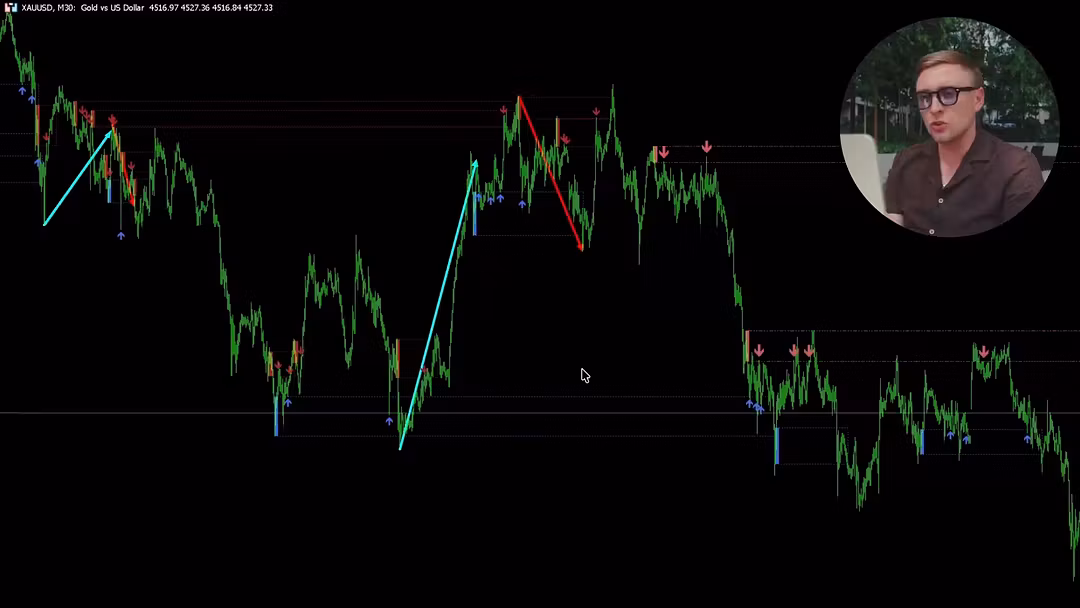The height and width of the screenshot is (608, 1080).
Task: Click the circular presenter webcam overlay
Action: 949,127
